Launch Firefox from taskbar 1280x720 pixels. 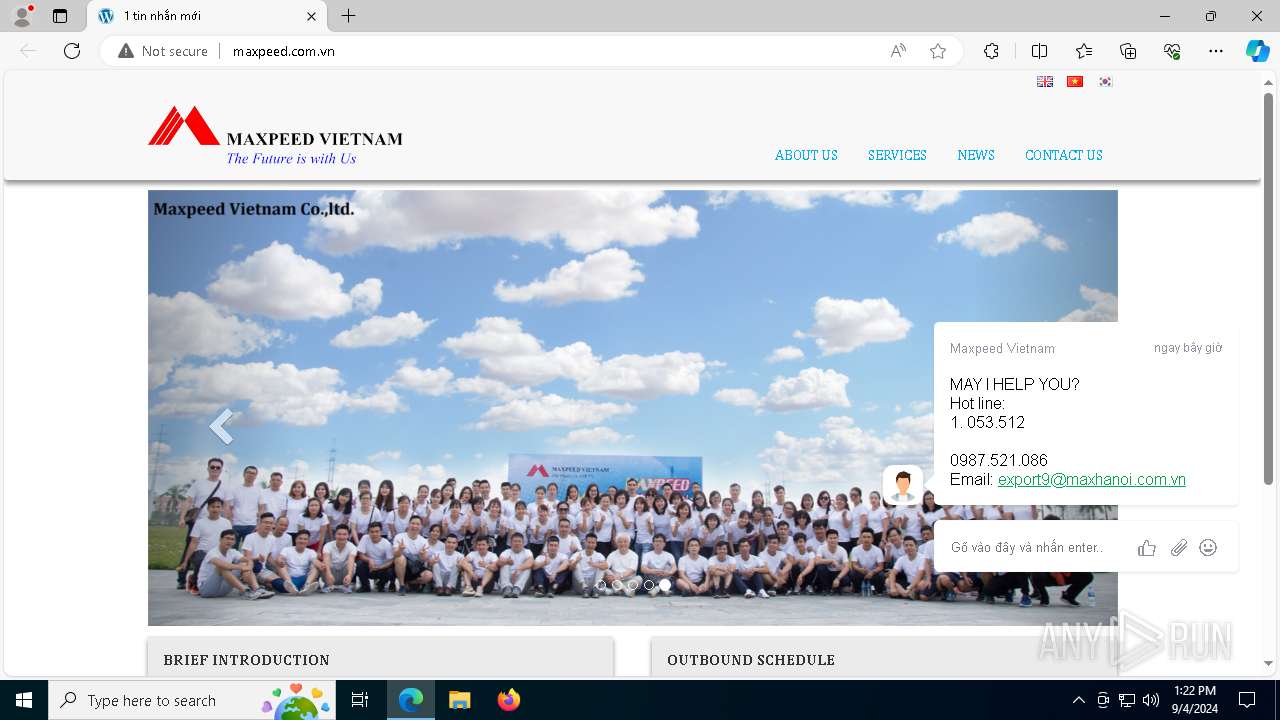pos(509,700)
